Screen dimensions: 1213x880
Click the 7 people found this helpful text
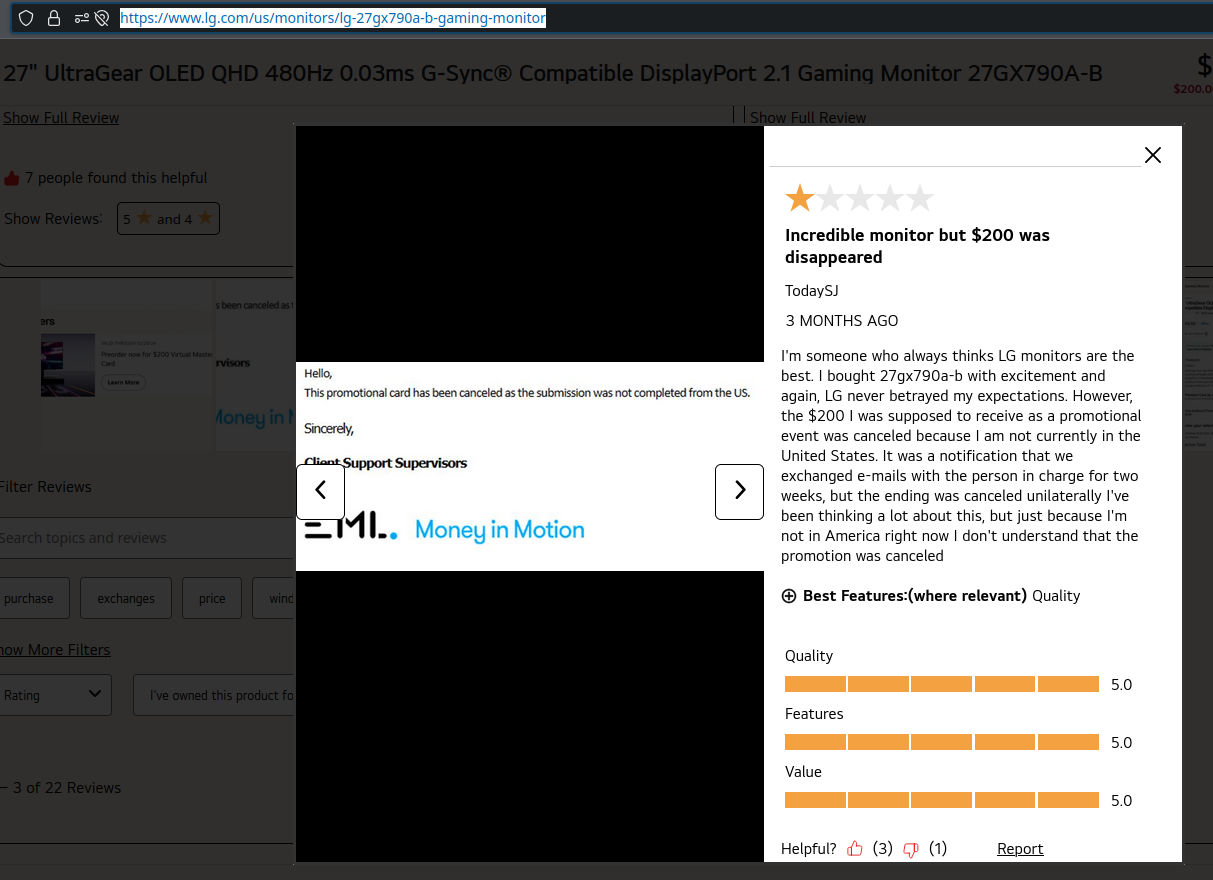point(116,178)
